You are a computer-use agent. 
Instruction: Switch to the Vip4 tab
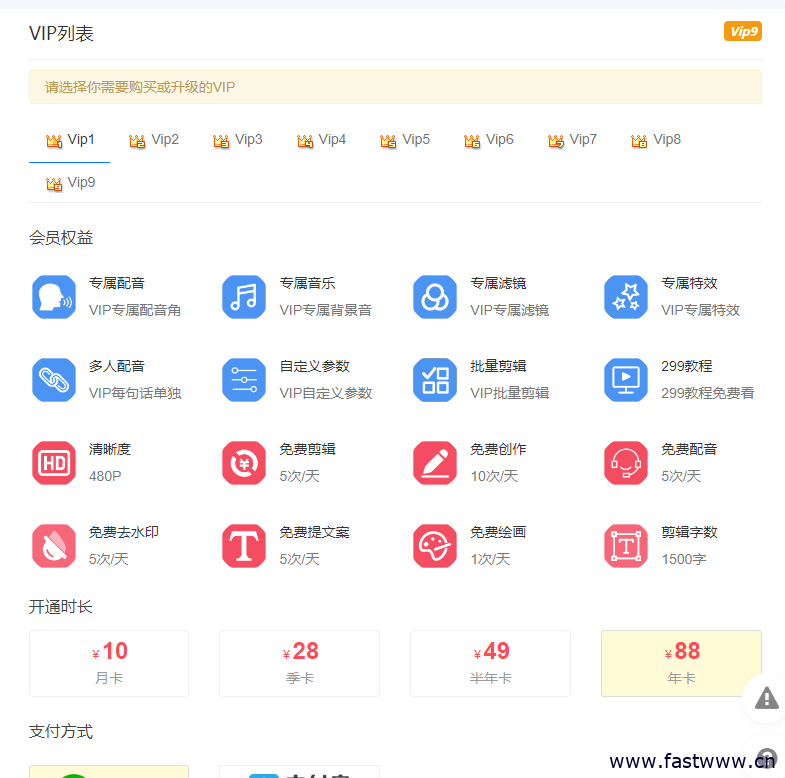pos(321,140)
